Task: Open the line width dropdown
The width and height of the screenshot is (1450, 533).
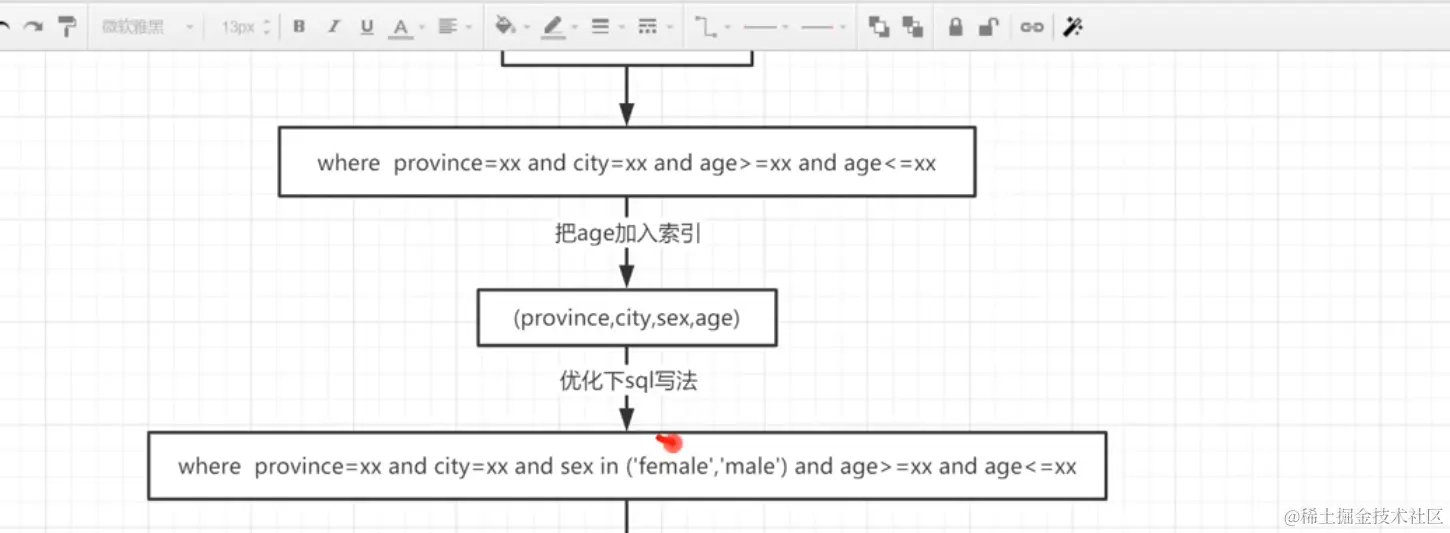Action: pos(606,27)
